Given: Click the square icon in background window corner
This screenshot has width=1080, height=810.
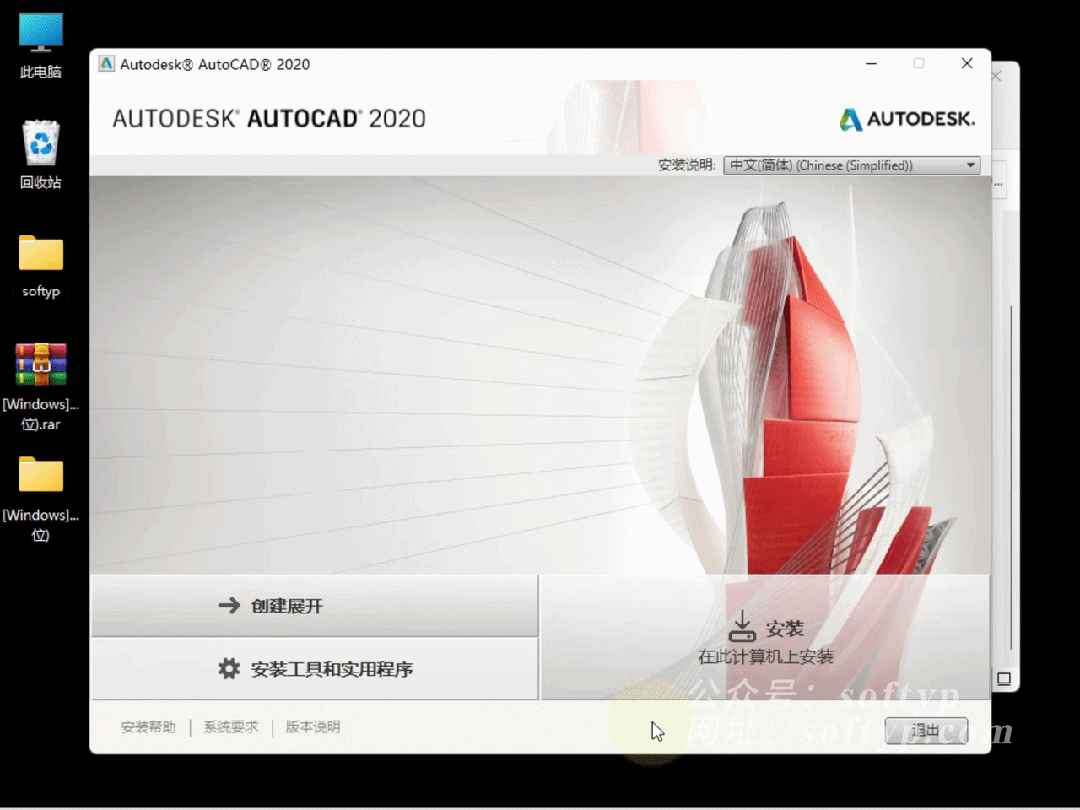Looking at the screenshot, I should 1004,678.
